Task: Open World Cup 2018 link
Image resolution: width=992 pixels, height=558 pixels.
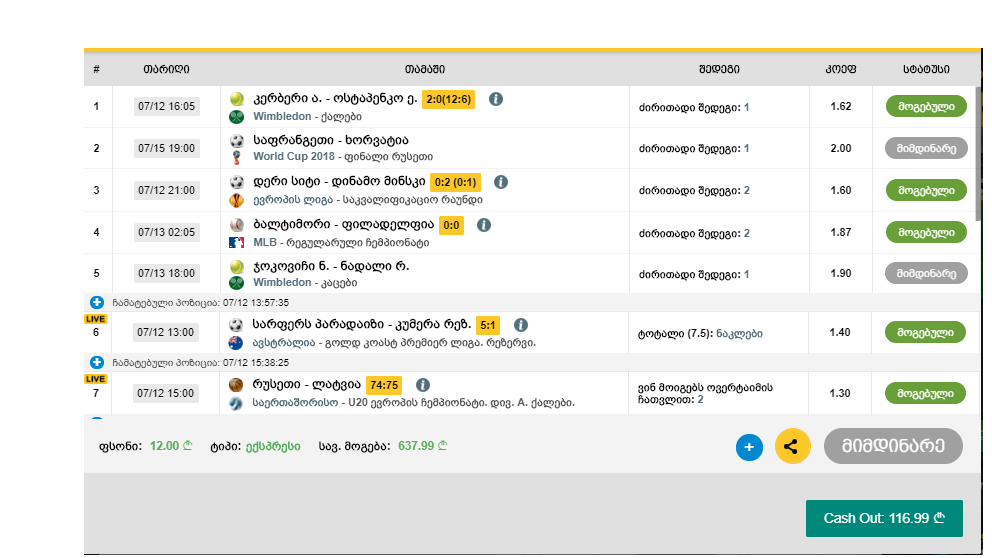Action: [294, 156]
